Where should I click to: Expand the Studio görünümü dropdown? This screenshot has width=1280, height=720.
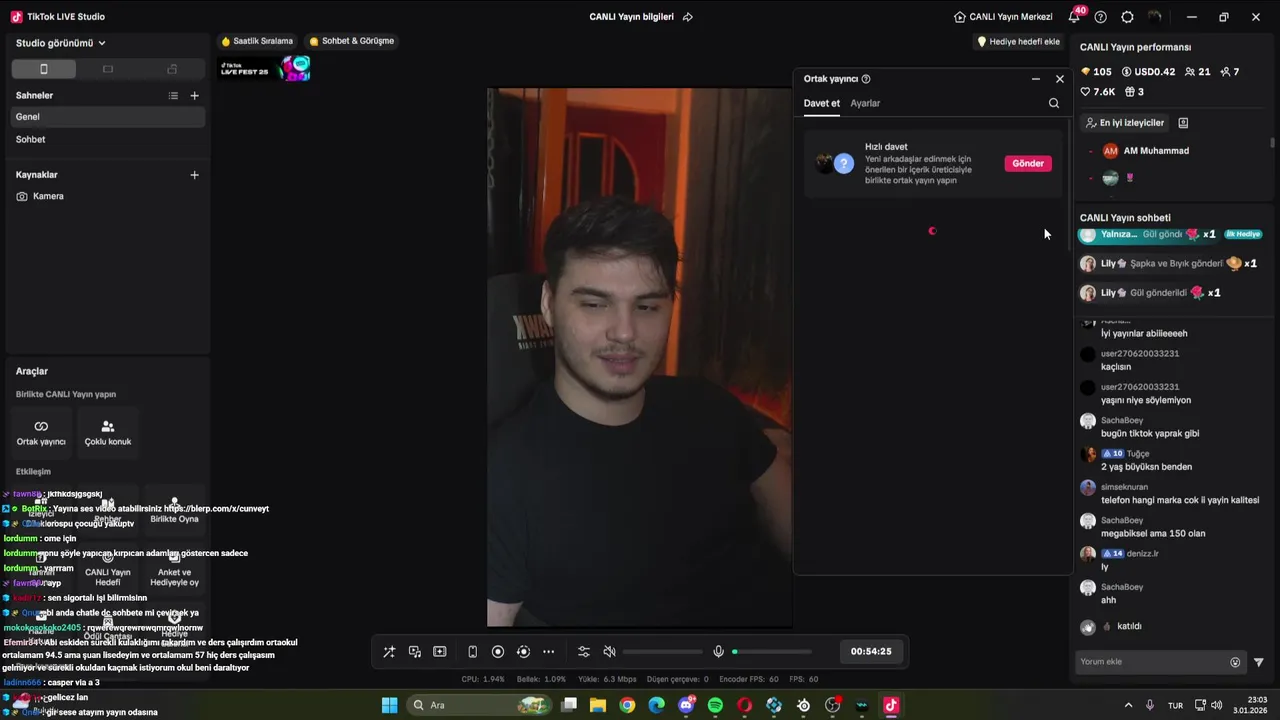[x=60, y=43]
